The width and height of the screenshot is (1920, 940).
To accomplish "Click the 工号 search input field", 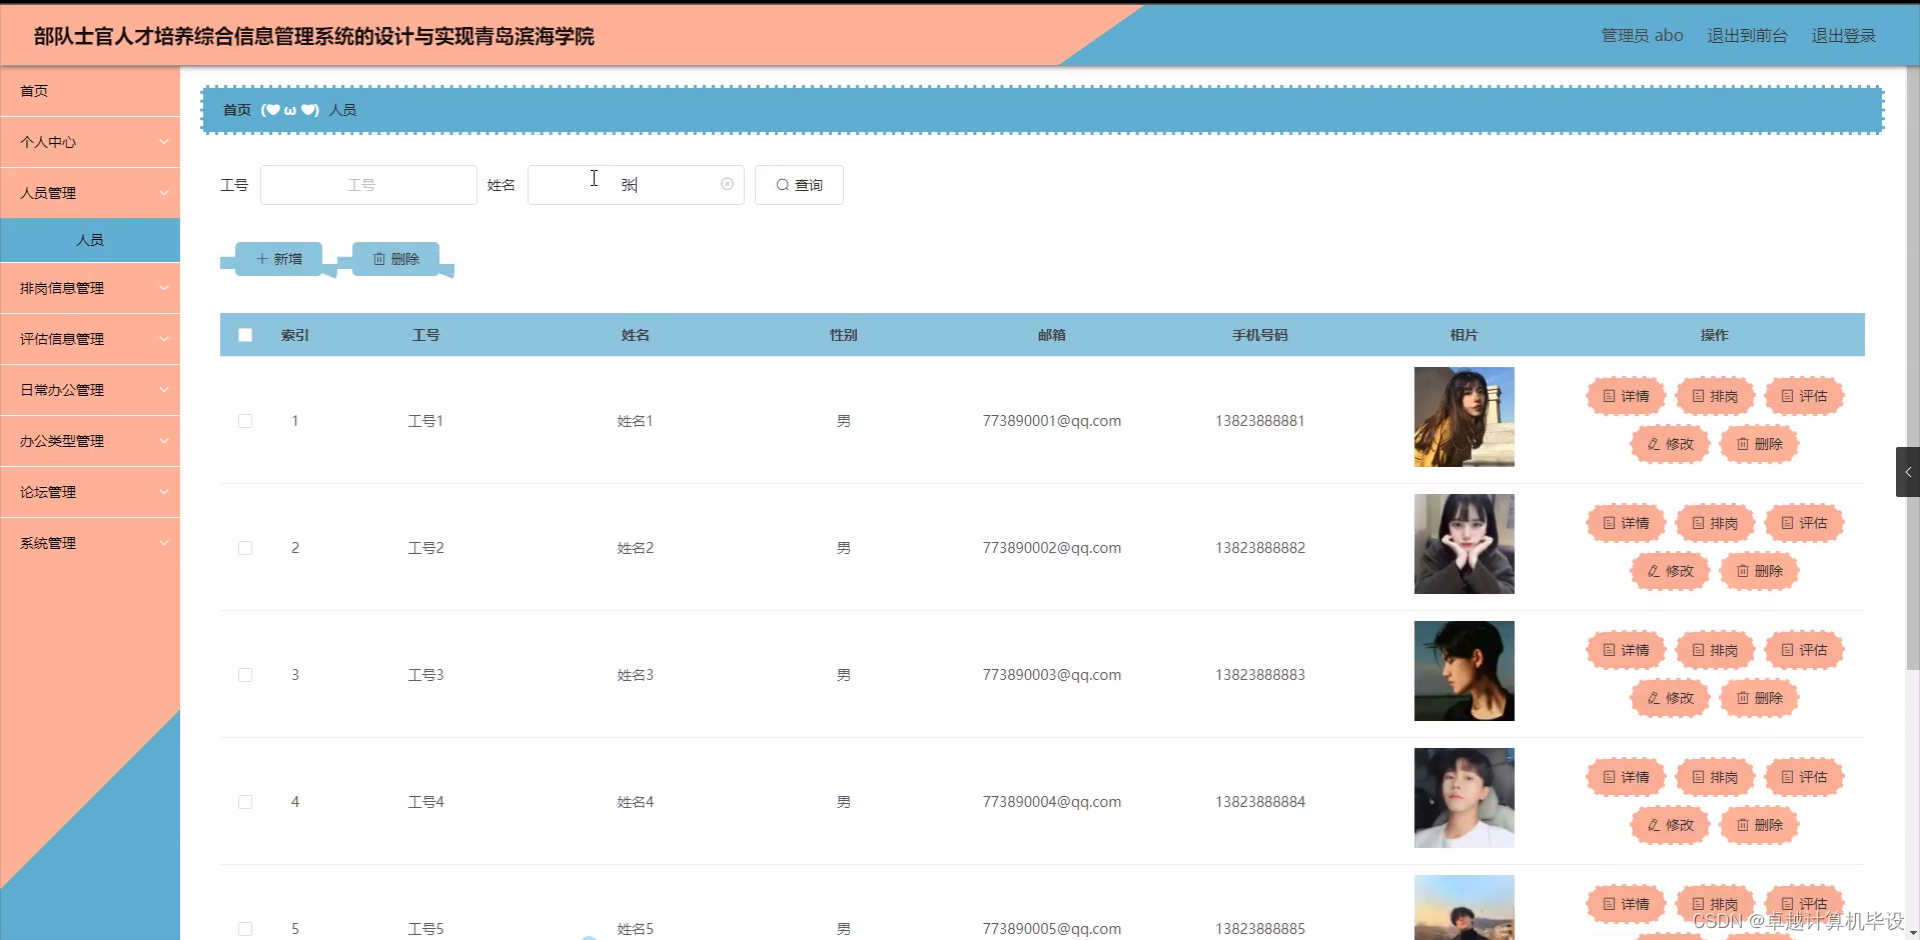I will 367,184.
